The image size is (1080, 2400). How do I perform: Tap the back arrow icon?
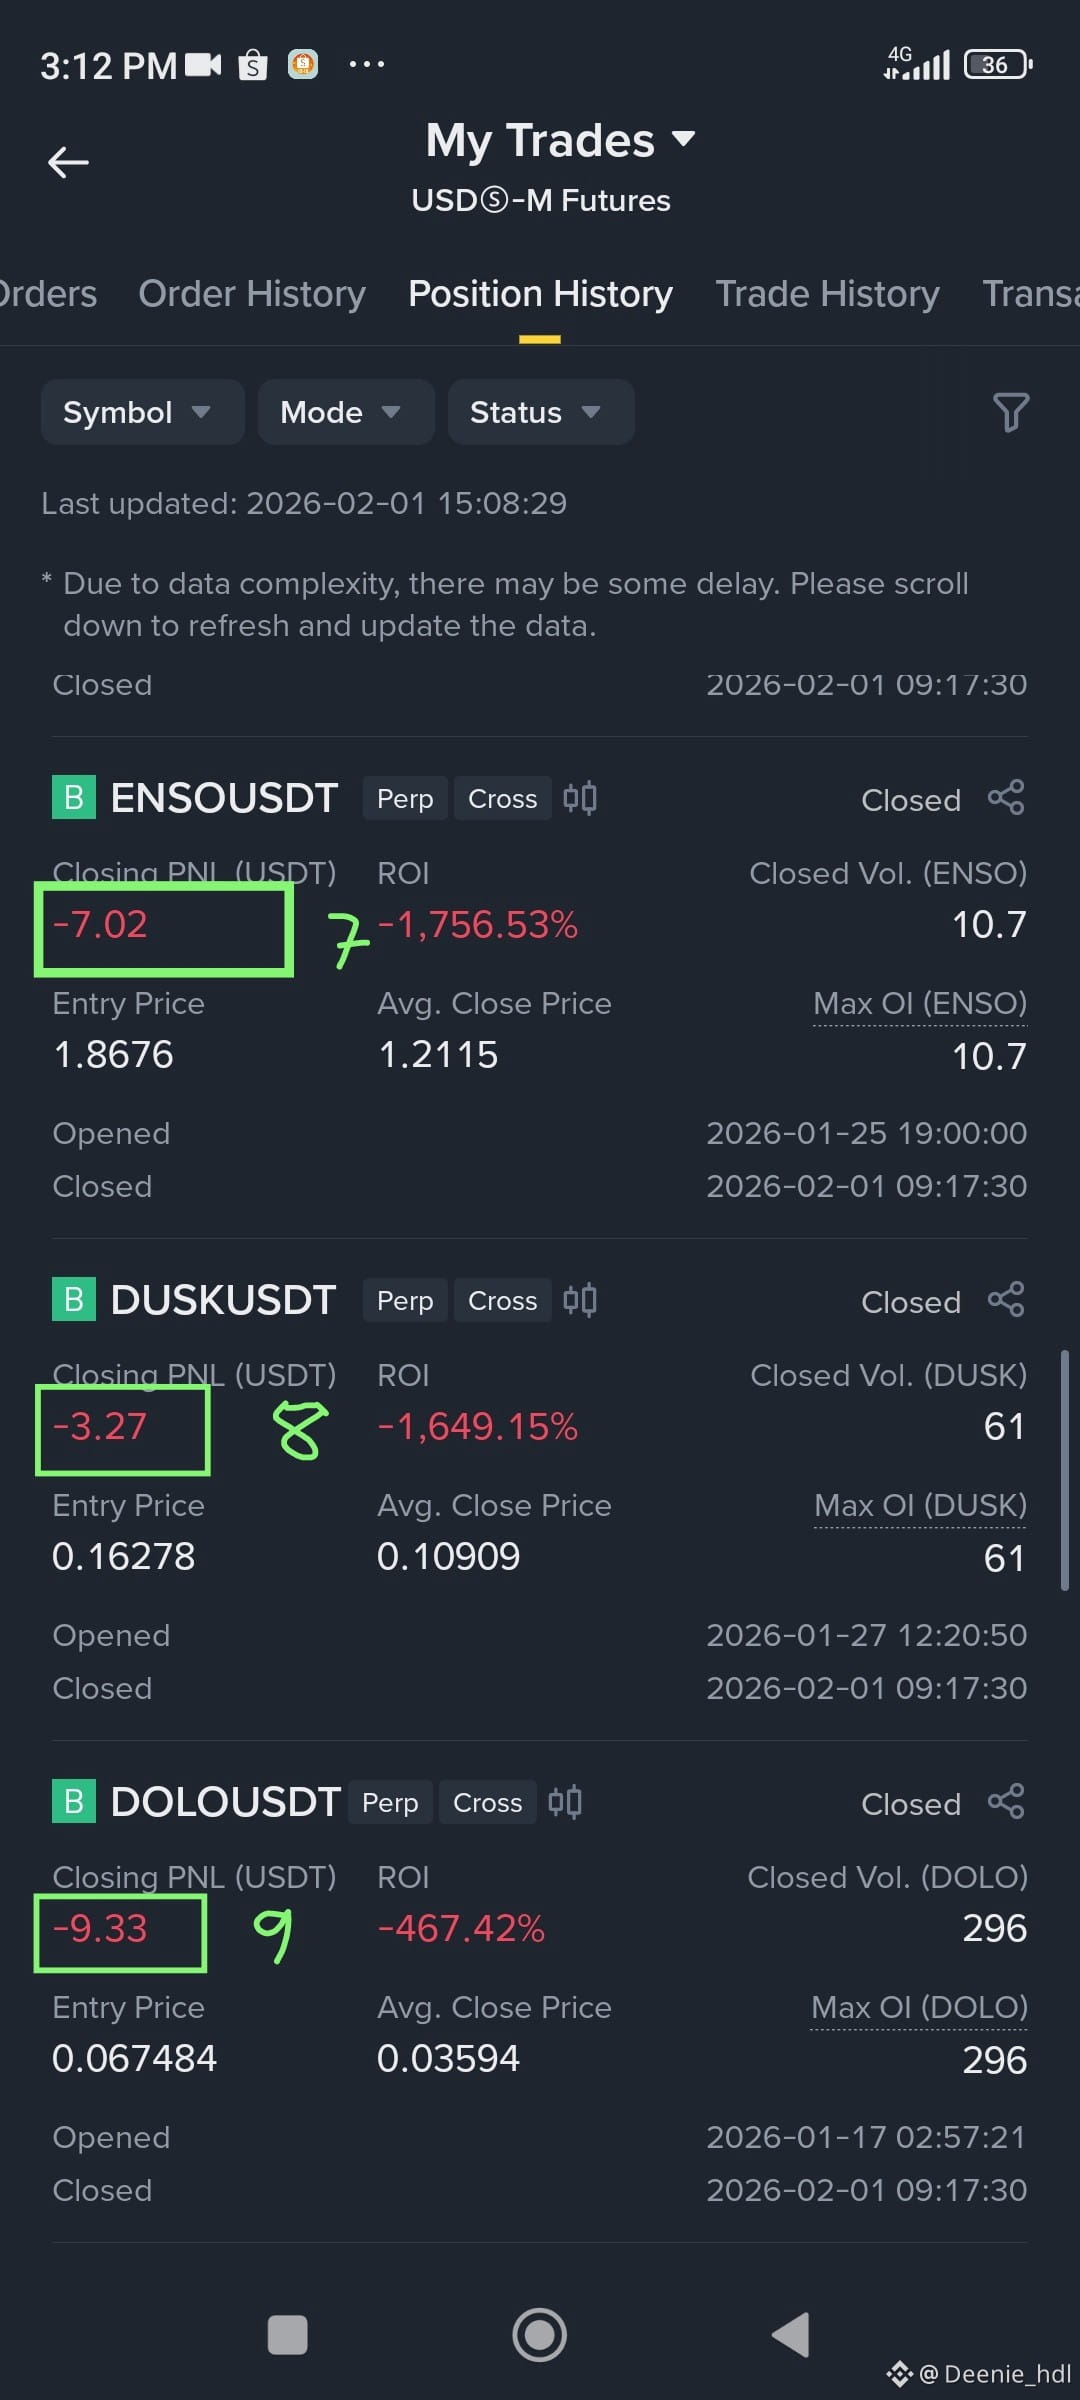[68, 162]
